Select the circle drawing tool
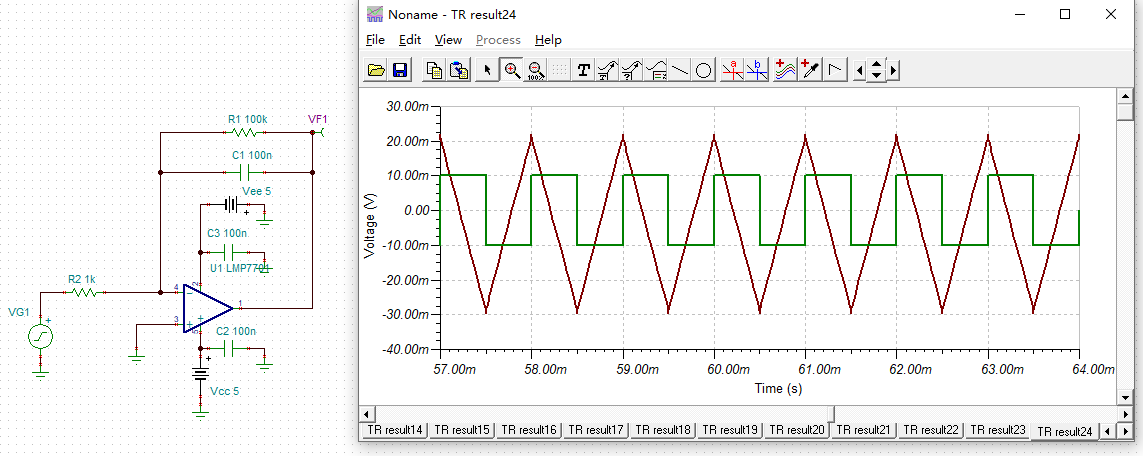1143x456 pixels. click(x=703, y=70)
